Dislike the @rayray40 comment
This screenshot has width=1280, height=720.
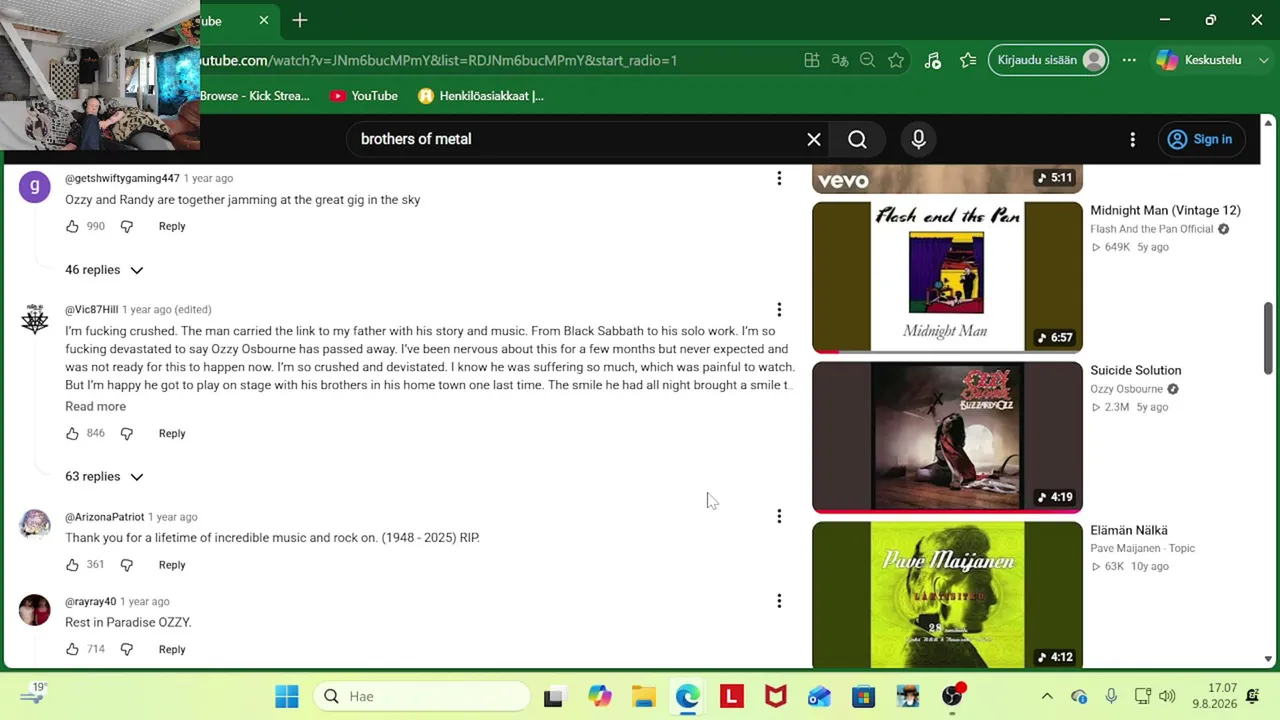point(127,649)
